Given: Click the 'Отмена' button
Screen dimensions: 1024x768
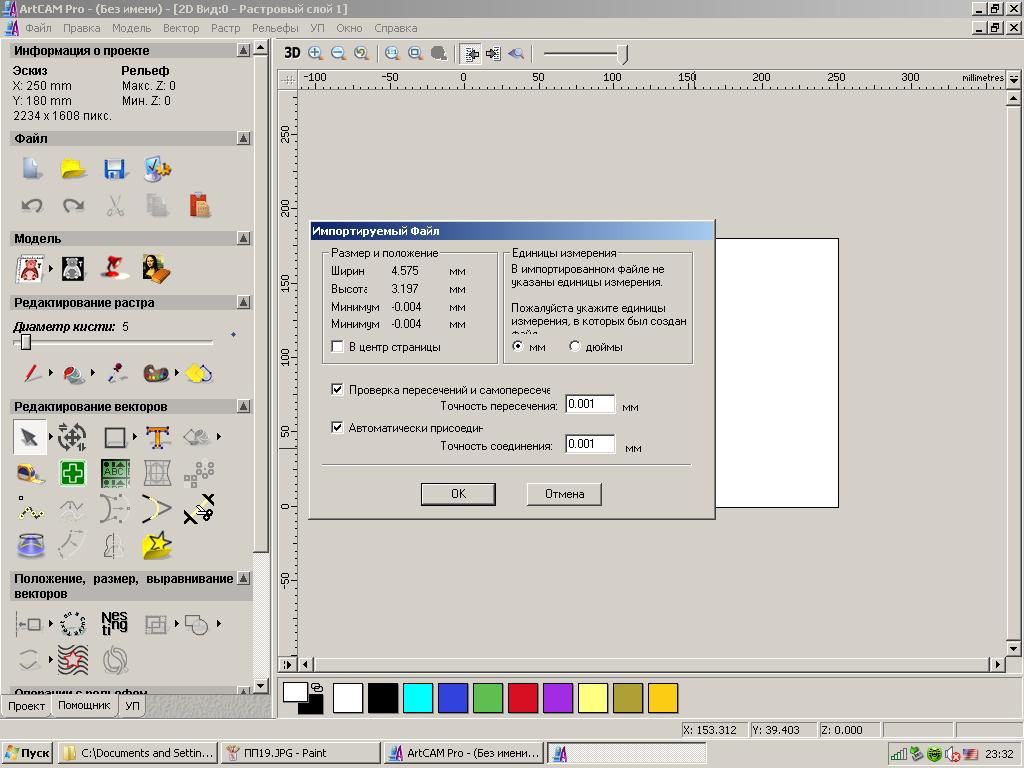Looking at the screenshot, I should 564,494.
